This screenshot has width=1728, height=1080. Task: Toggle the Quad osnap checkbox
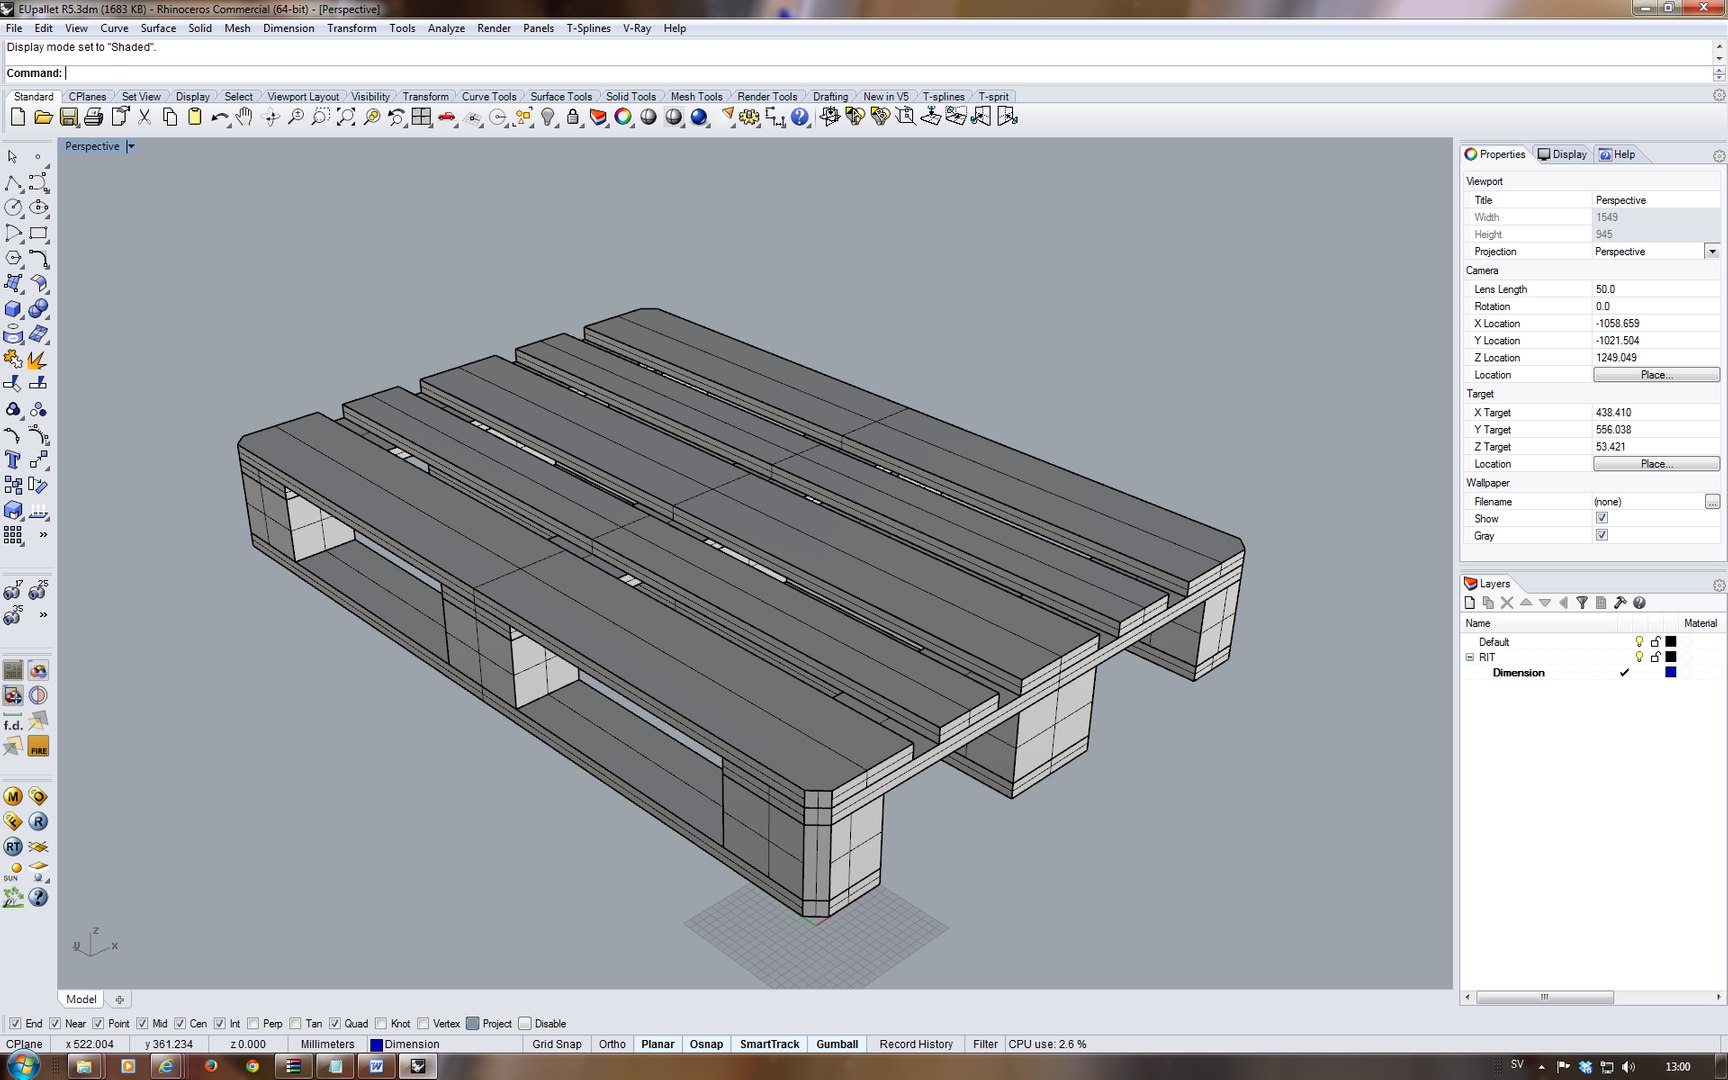[335, 1023]
